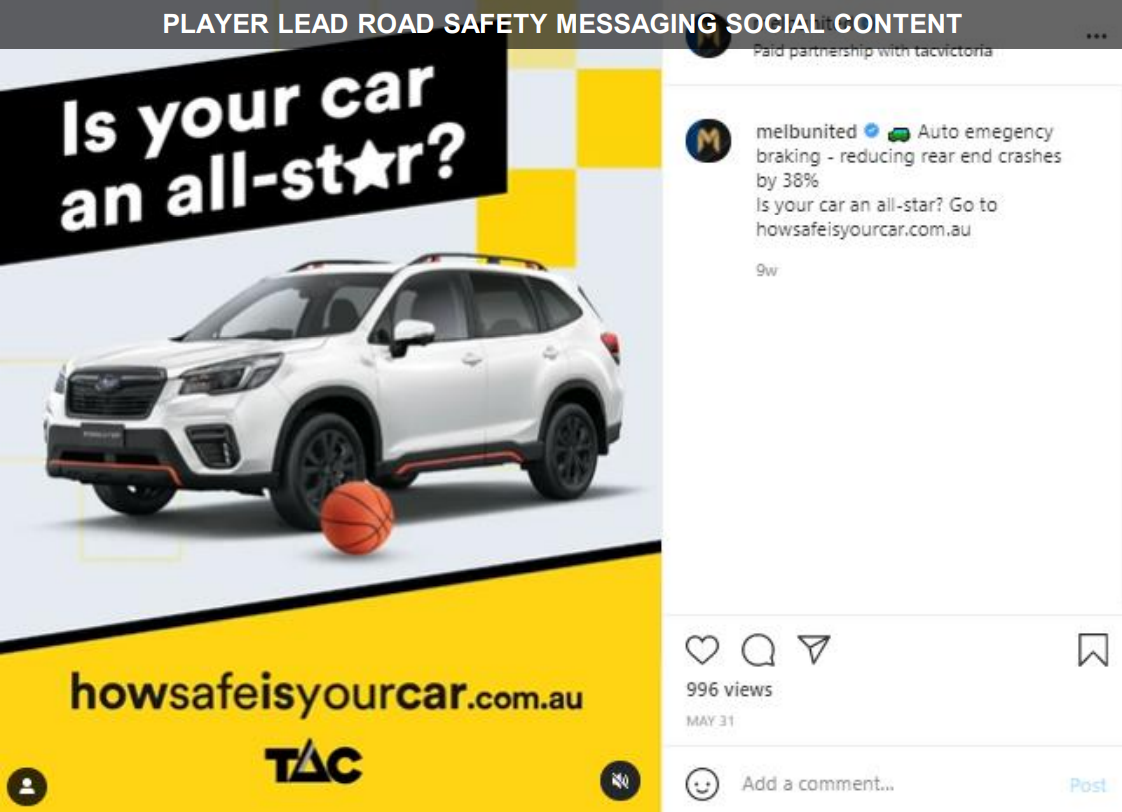Screen dimensions: 1122x812
Task: Unmute the video with speaker icon
Action: point(620,781)
